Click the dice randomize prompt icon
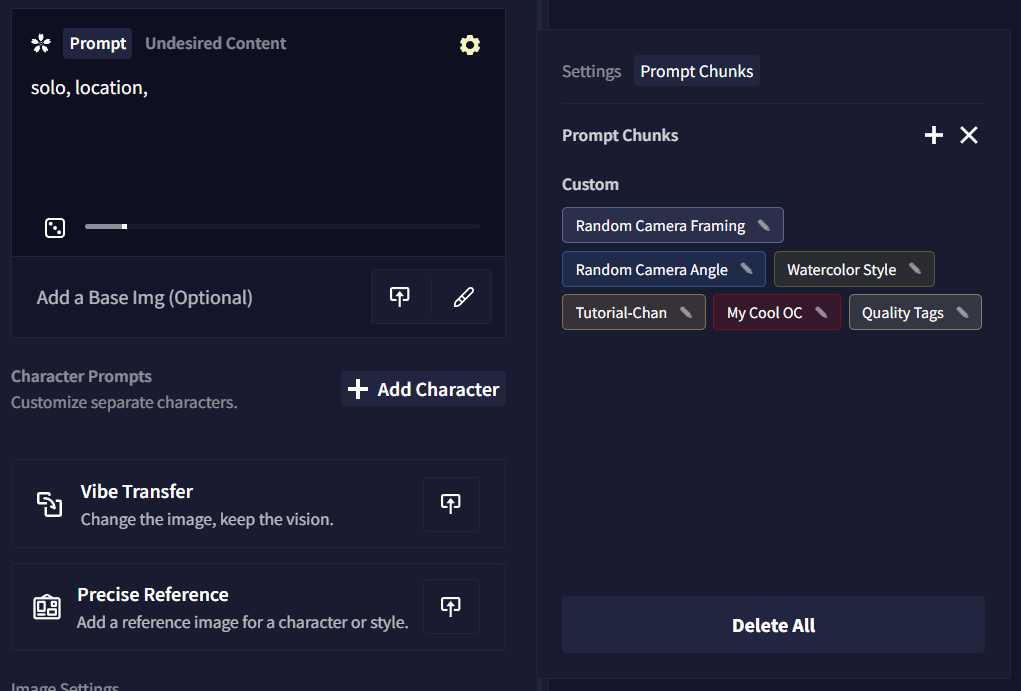 (55, 228)
